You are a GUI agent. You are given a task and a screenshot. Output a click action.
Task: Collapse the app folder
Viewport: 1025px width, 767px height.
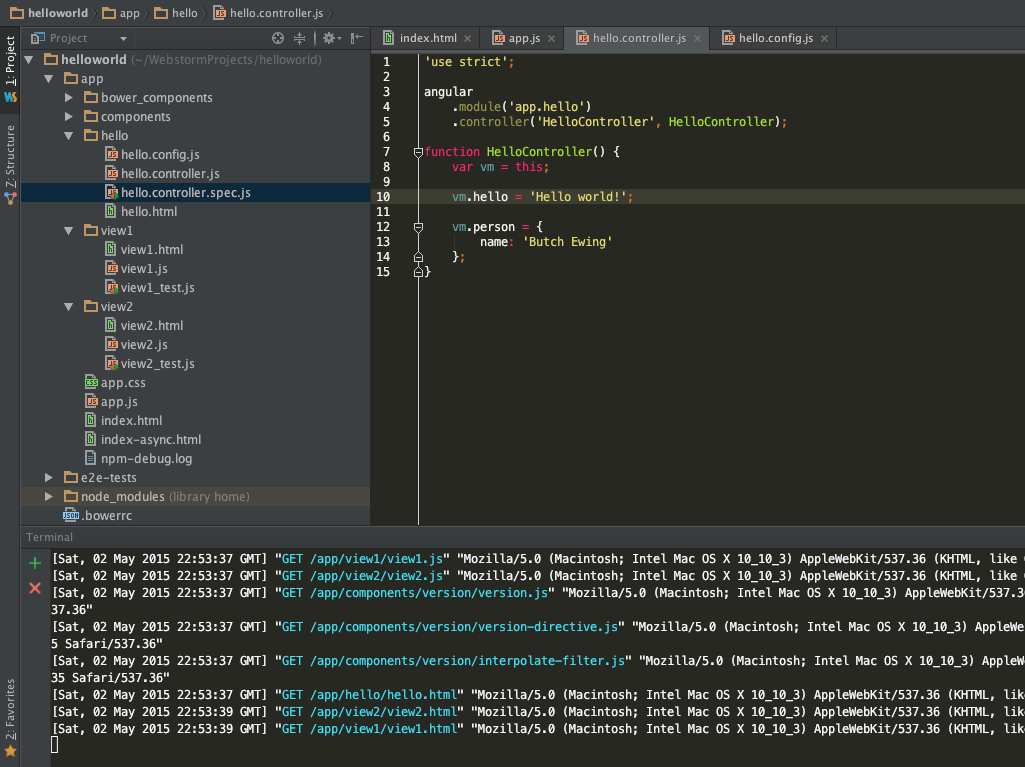(x=49, y=78)
